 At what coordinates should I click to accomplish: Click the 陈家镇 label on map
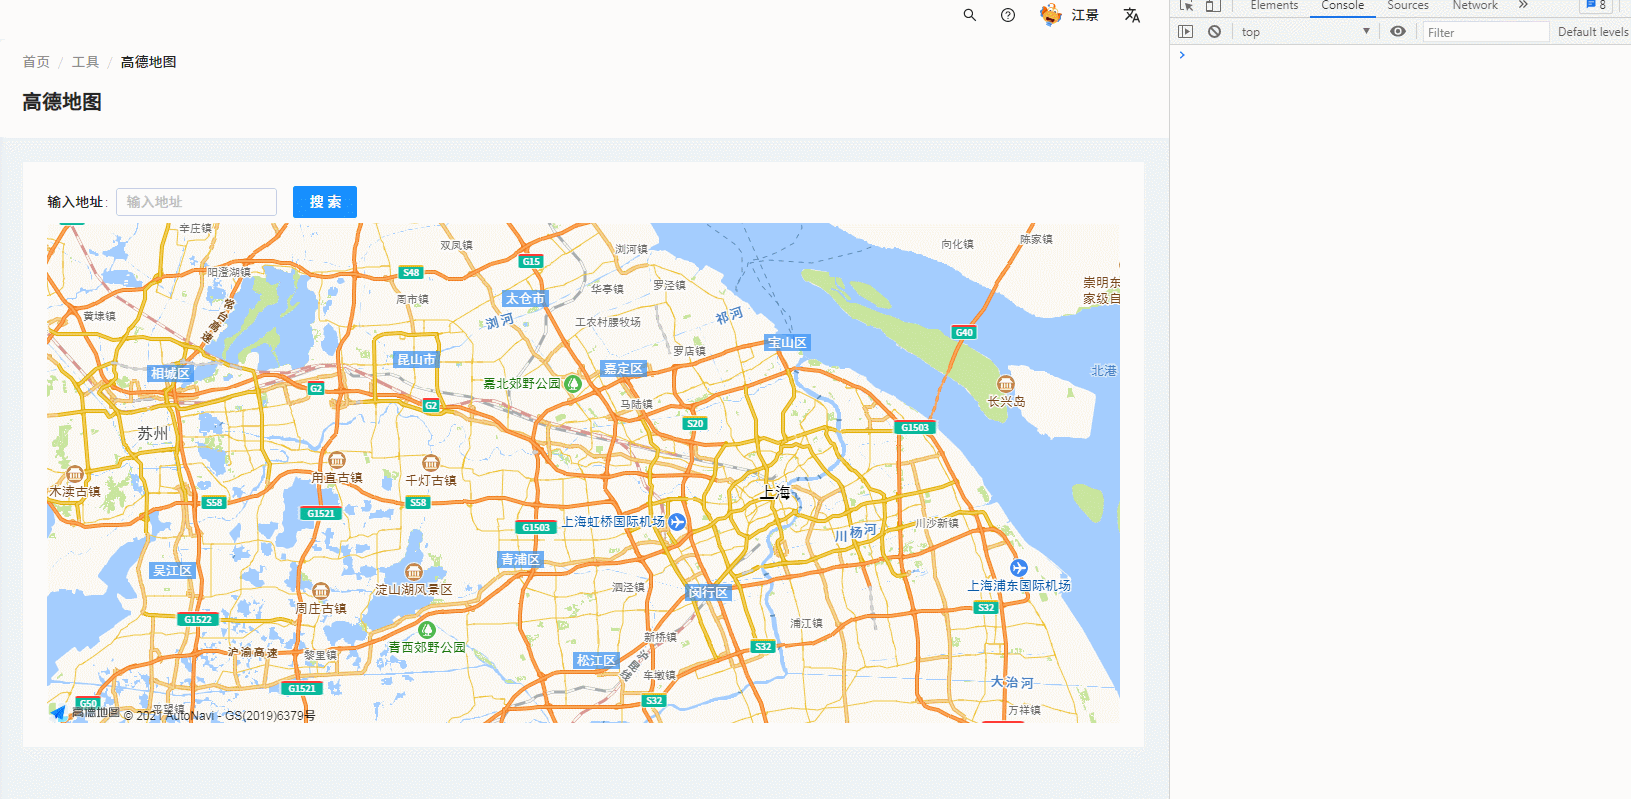1036,239
